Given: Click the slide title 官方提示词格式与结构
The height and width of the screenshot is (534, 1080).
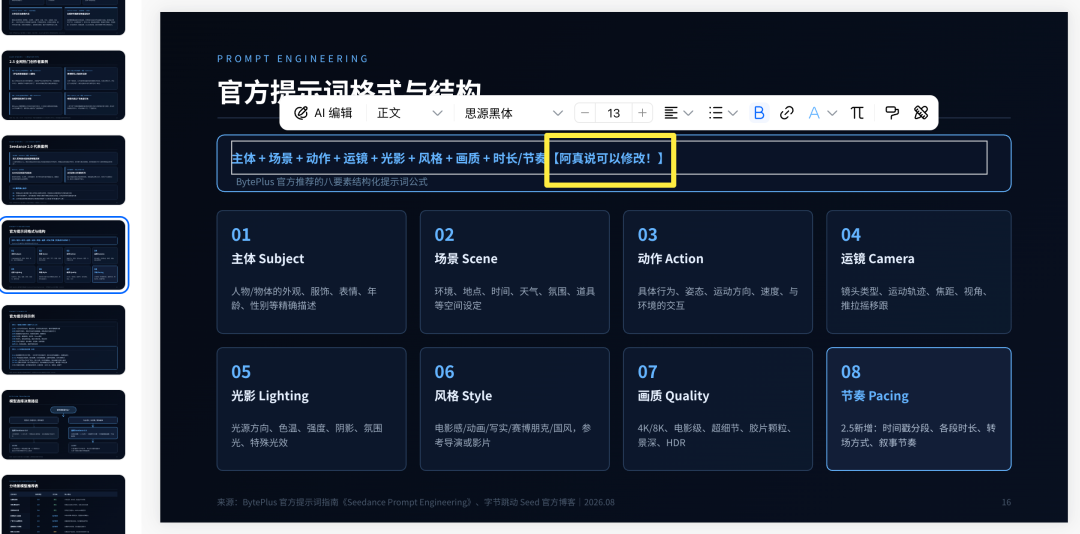Looking at the screenshot, I should tap(349, 92).
